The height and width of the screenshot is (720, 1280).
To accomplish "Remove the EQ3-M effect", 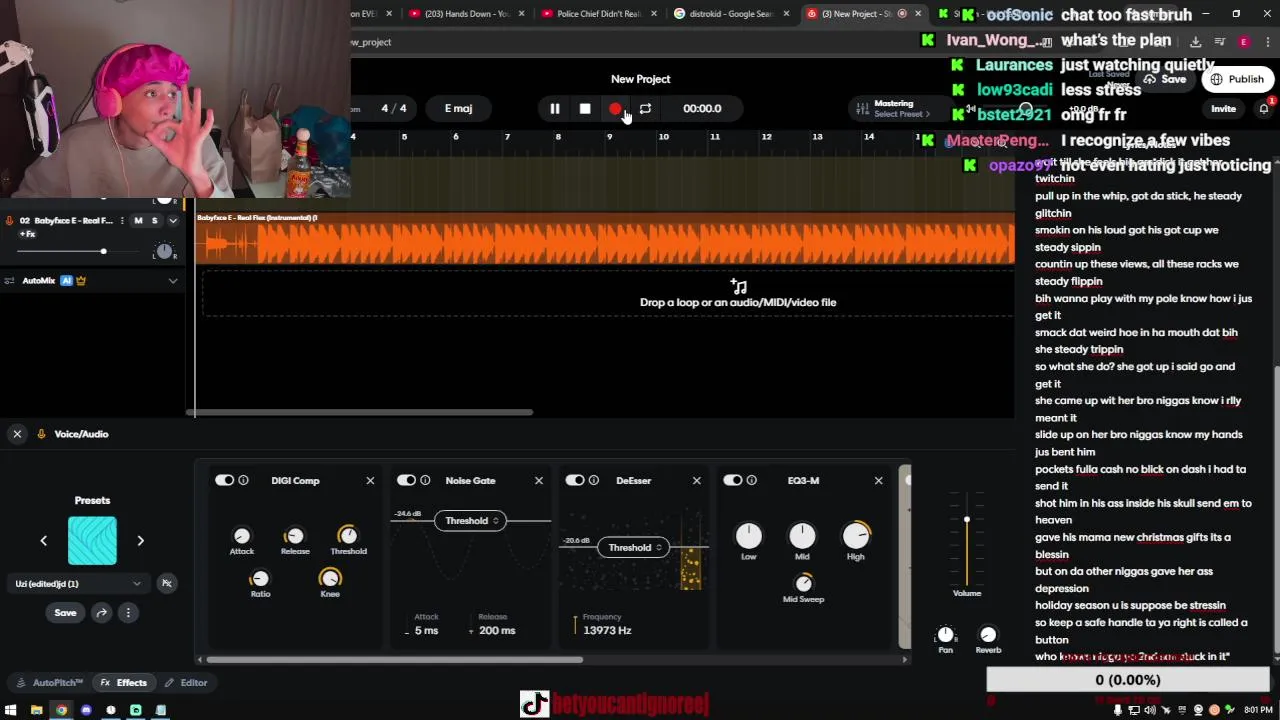I will click(x=879, y=480).
